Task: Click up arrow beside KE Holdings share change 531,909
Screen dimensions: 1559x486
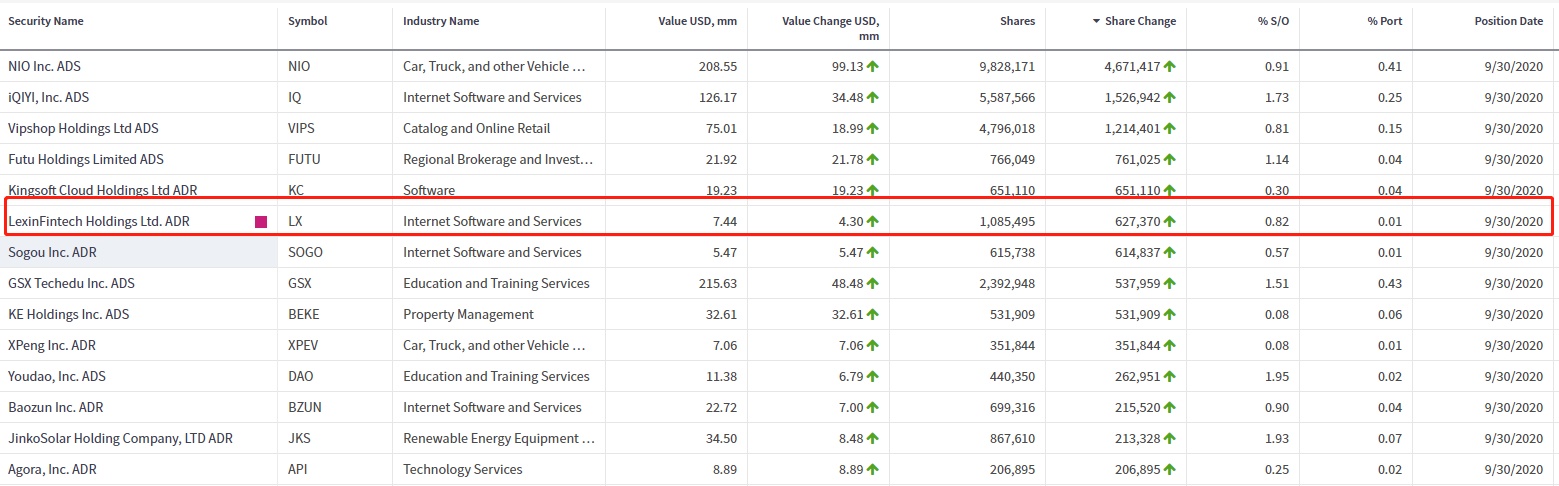Action: point(1169,315)
